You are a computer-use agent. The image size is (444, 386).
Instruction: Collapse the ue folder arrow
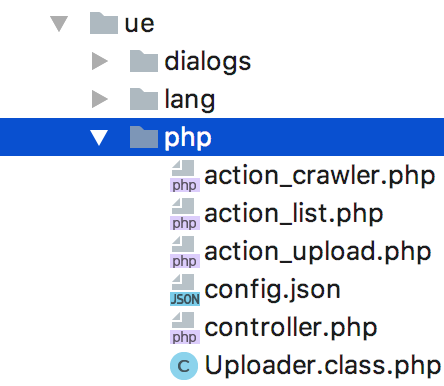(x=59, y=24)
